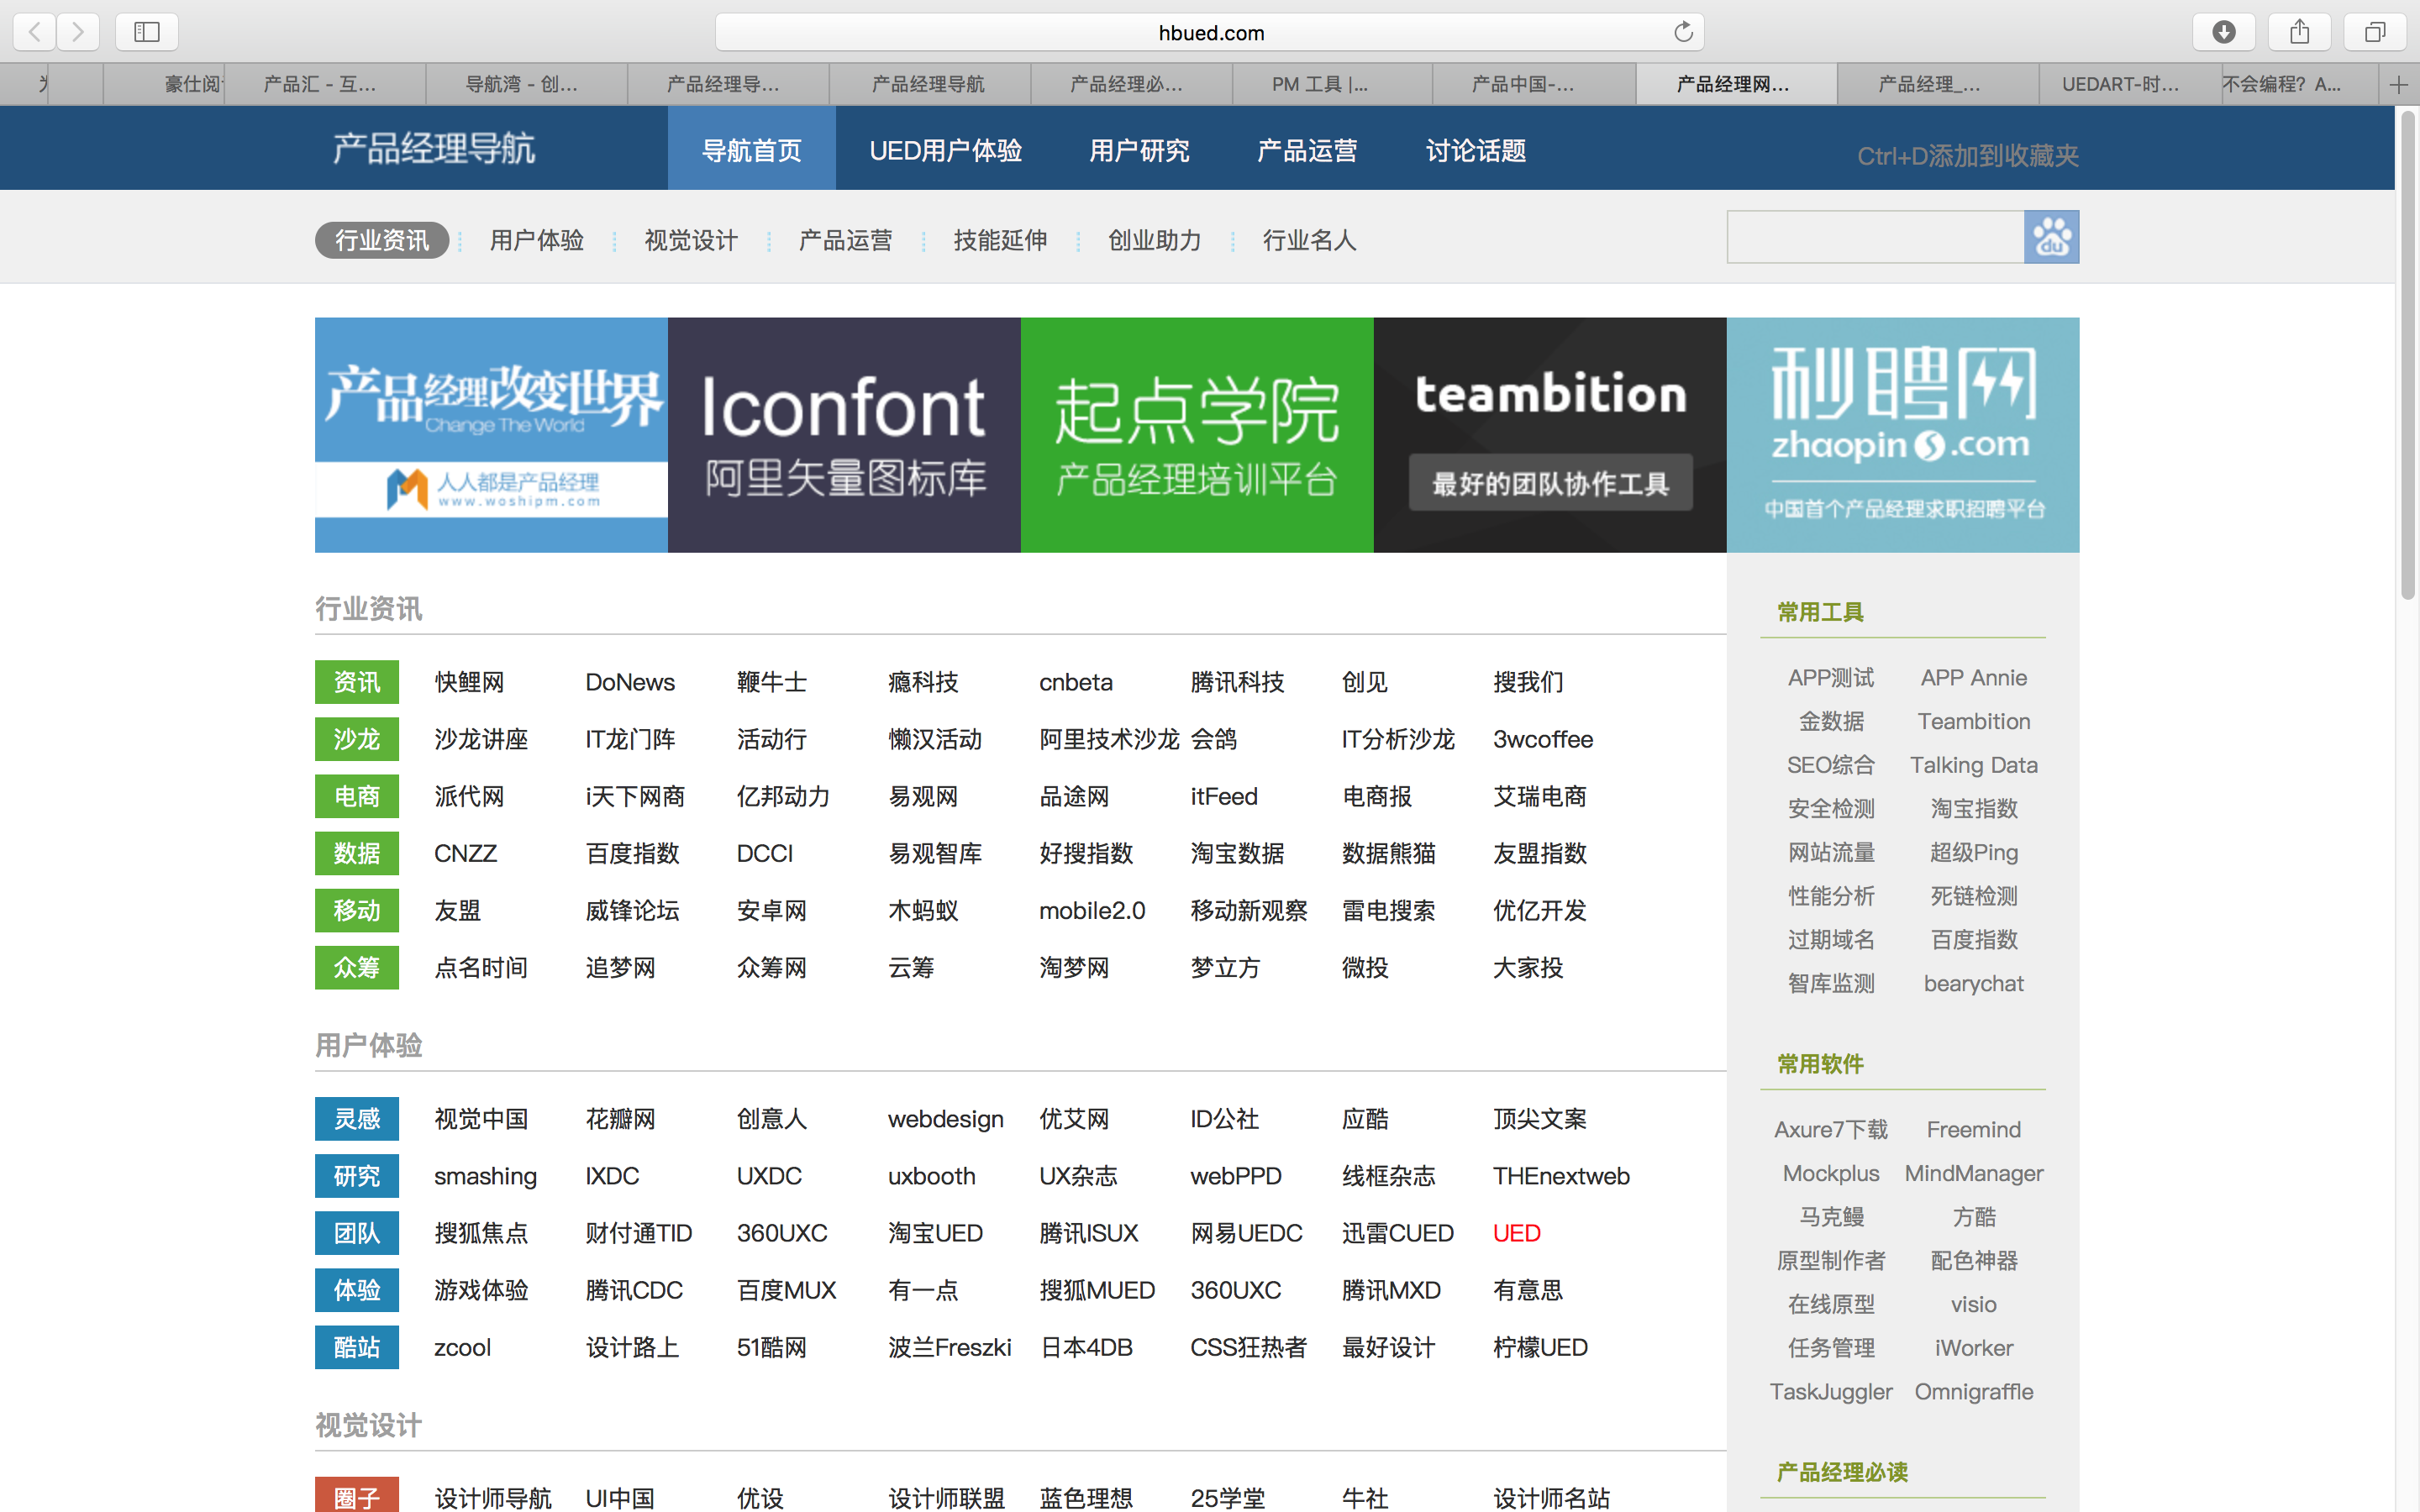Open the Axure7下载 software link
The height and width of the screenshot is (1512, 2420).
1831,1130
